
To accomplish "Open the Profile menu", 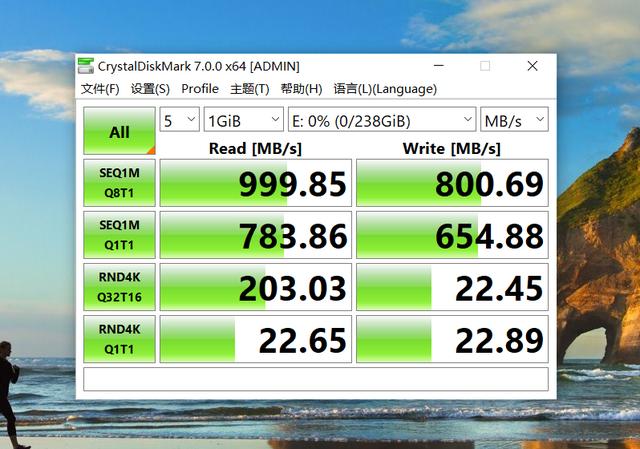I will pyautogui.click(x=200, y=89).
